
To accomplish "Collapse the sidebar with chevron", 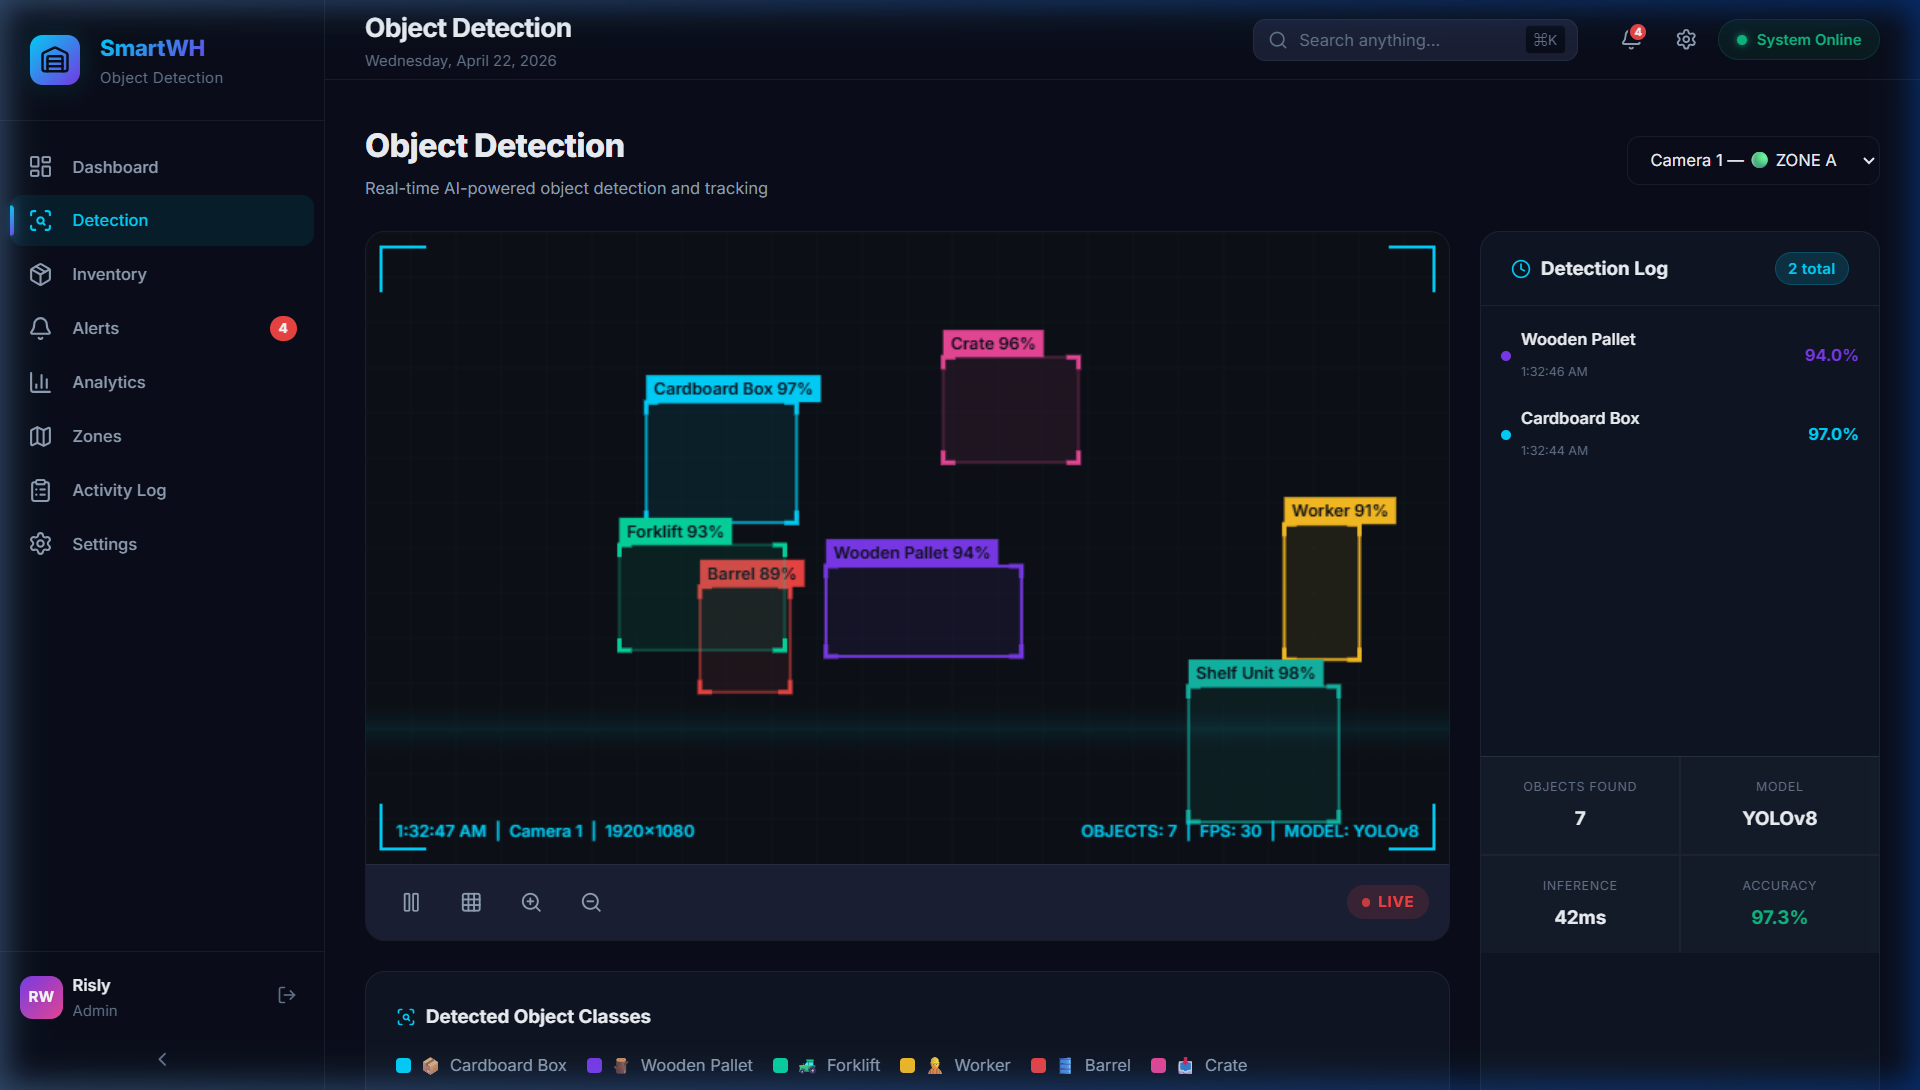I will click(162, 1059).
